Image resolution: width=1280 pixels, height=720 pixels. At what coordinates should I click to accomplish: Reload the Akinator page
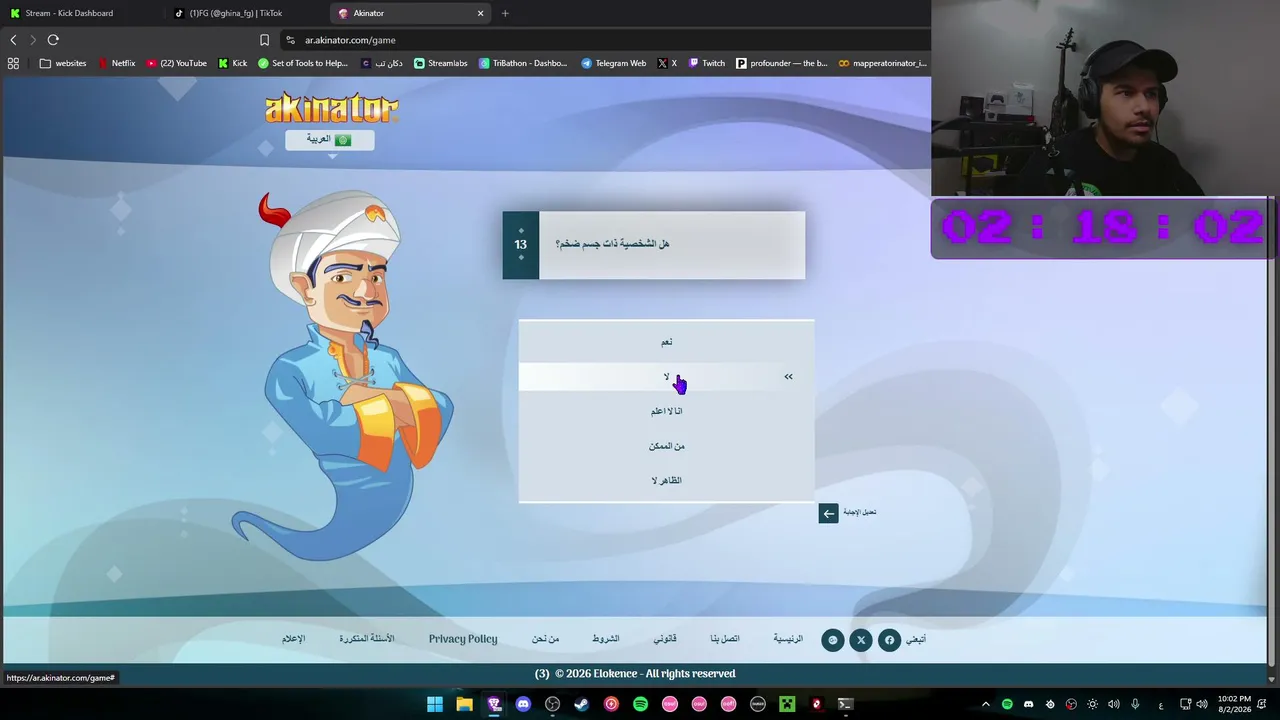(53, 40)
